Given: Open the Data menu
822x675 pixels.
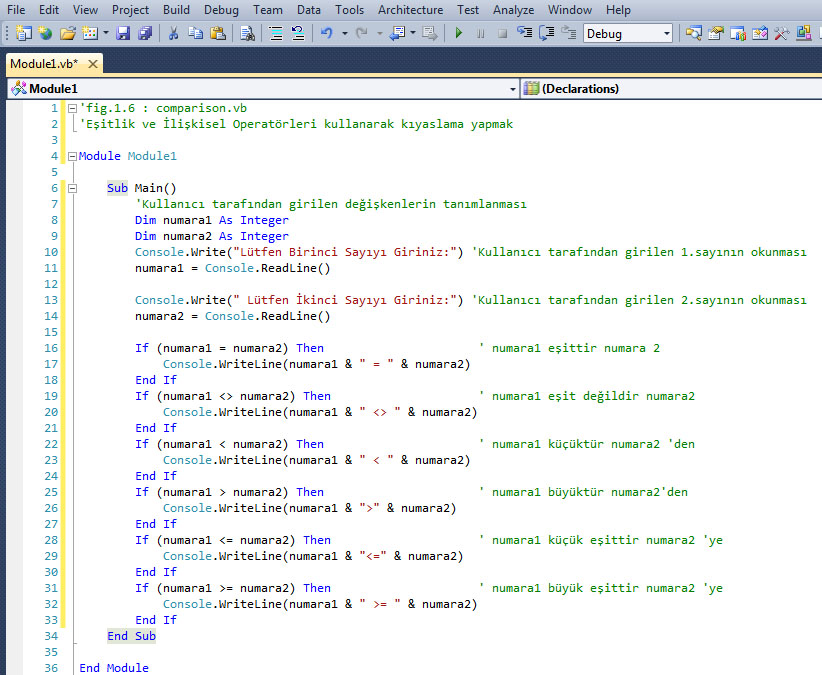Looking at the screenshot, I should pyautogui.click(x=309, y=10).
